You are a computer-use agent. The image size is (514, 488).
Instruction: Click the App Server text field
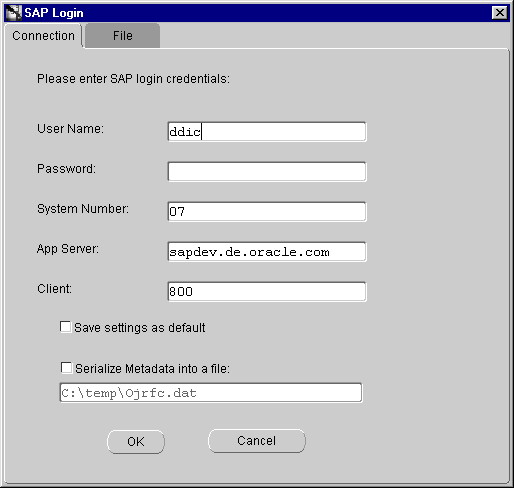(267, 252)
